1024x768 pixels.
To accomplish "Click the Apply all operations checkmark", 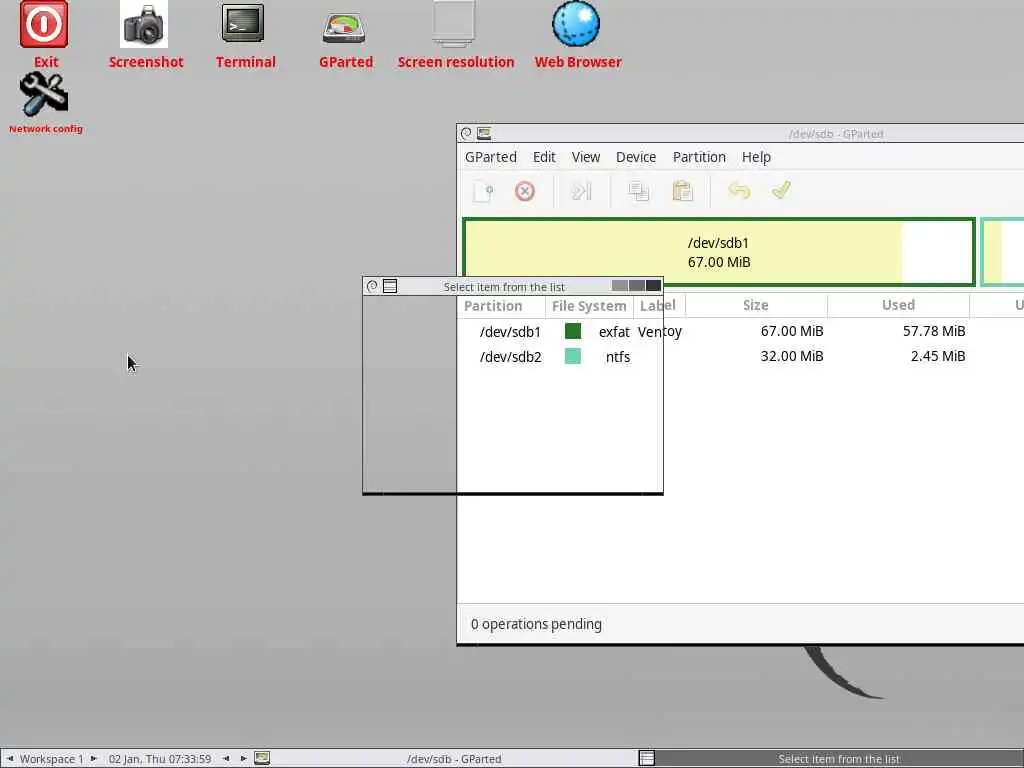I will tap(781, 190).
